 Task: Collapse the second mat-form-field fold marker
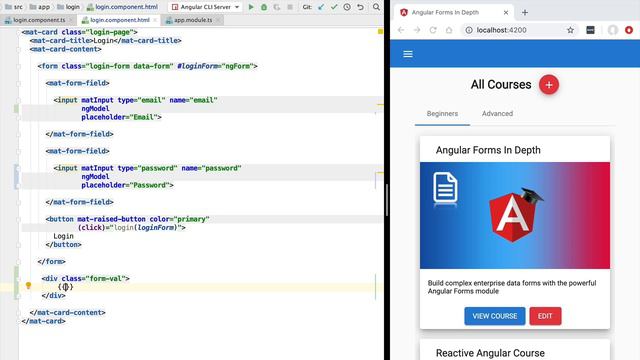(x=18, y=151)
